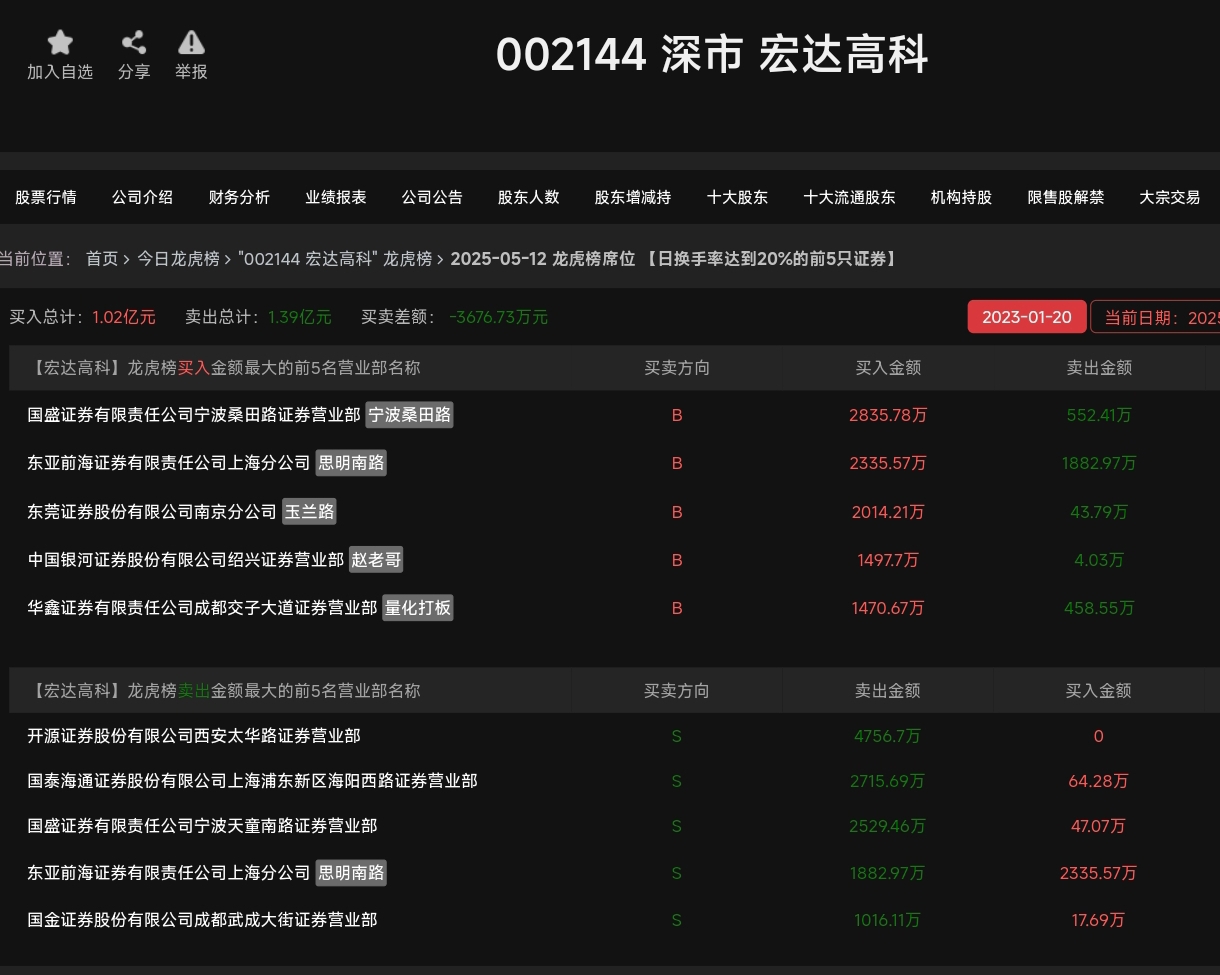
Task: Open the 机构持股 tab
Action: (961, 197)
